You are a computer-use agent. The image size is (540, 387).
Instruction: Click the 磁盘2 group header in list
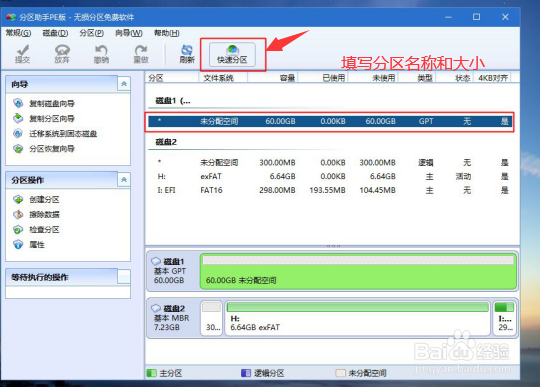pyautogui.click(x=166, y=142)
